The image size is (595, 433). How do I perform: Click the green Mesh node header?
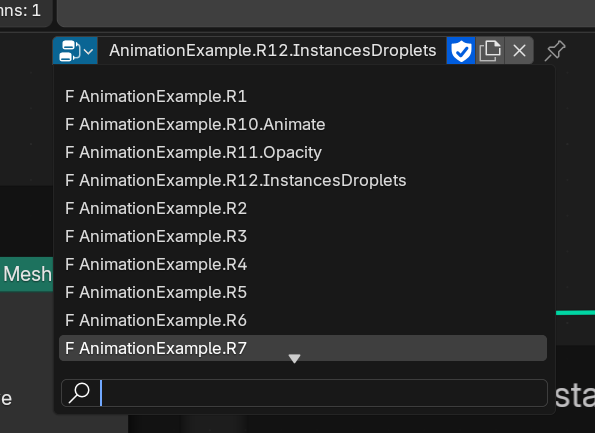[x=26, y=274]
